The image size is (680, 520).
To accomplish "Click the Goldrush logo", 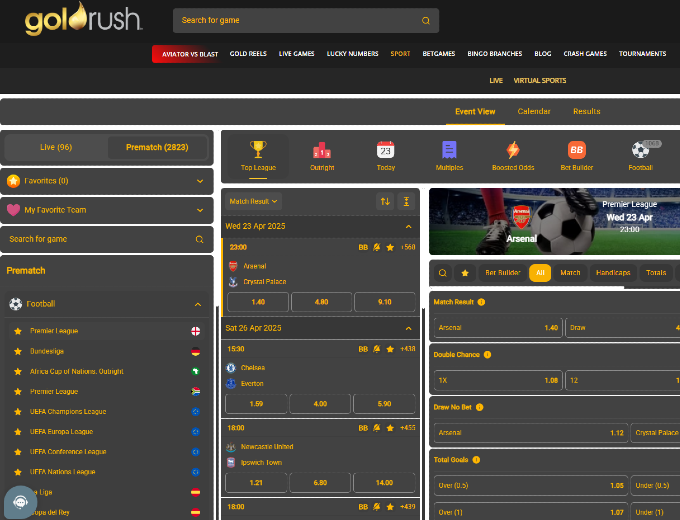I will pos(83,19).
